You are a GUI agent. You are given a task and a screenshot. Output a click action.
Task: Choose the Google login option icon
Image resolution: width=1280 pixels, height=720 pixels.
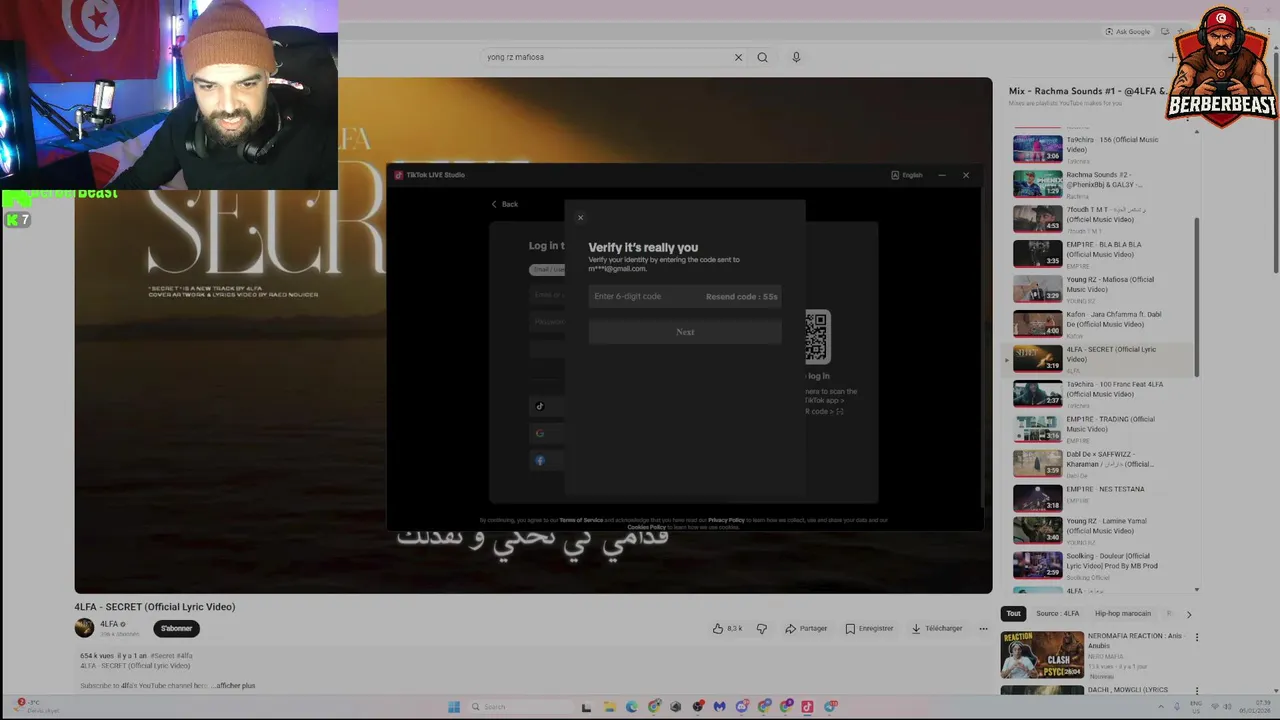point(540,433)
